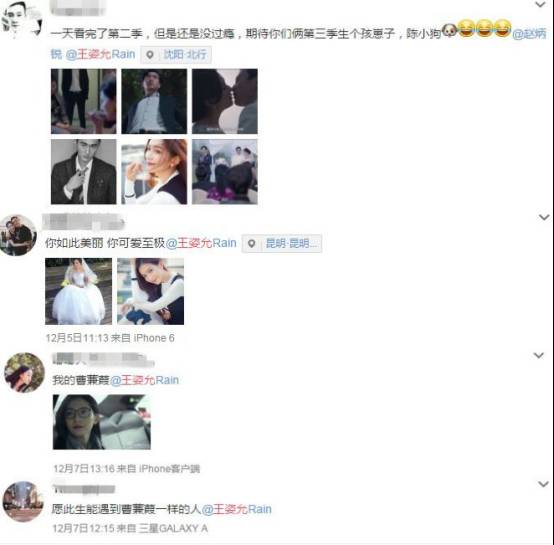Image resolution: width=554 pixels, height=545 pixels.
Task: Click the dog emoji after 陈小狗
Action: pos(449,31)
